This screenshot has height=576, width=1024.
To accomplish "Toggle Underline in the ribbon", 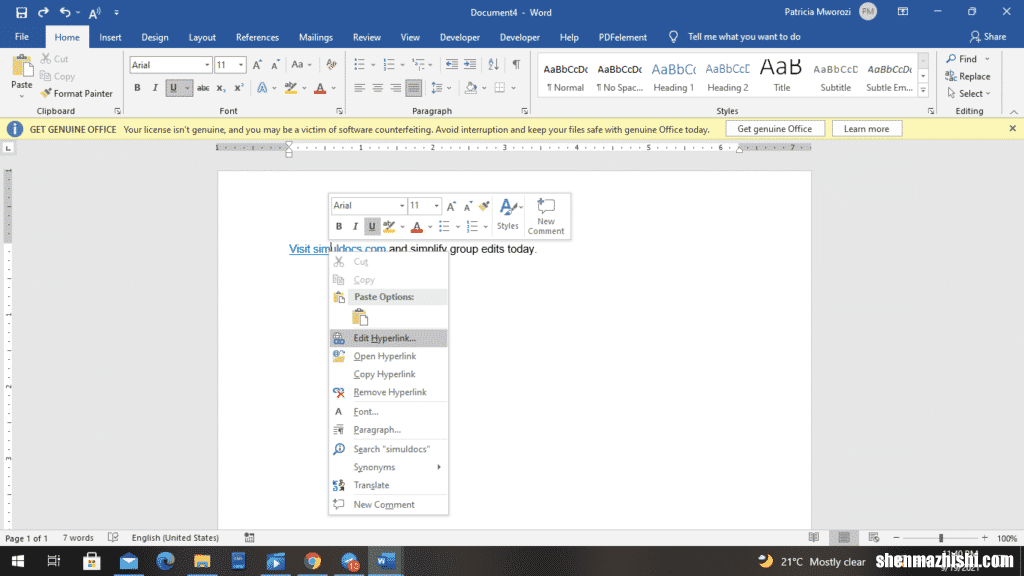I will 173,88.
